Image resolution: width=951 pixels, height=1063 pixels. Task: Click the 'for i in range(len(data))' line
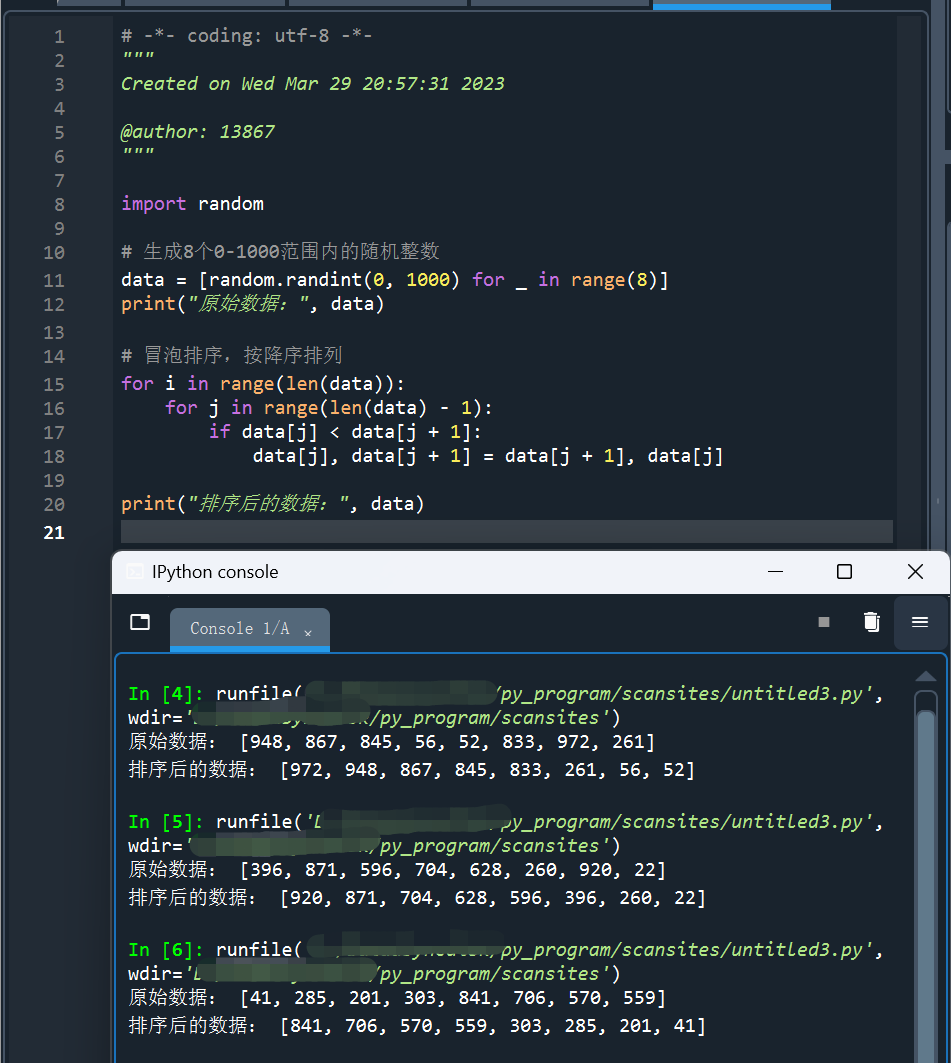pyautogui.click(x=263, y=384)
